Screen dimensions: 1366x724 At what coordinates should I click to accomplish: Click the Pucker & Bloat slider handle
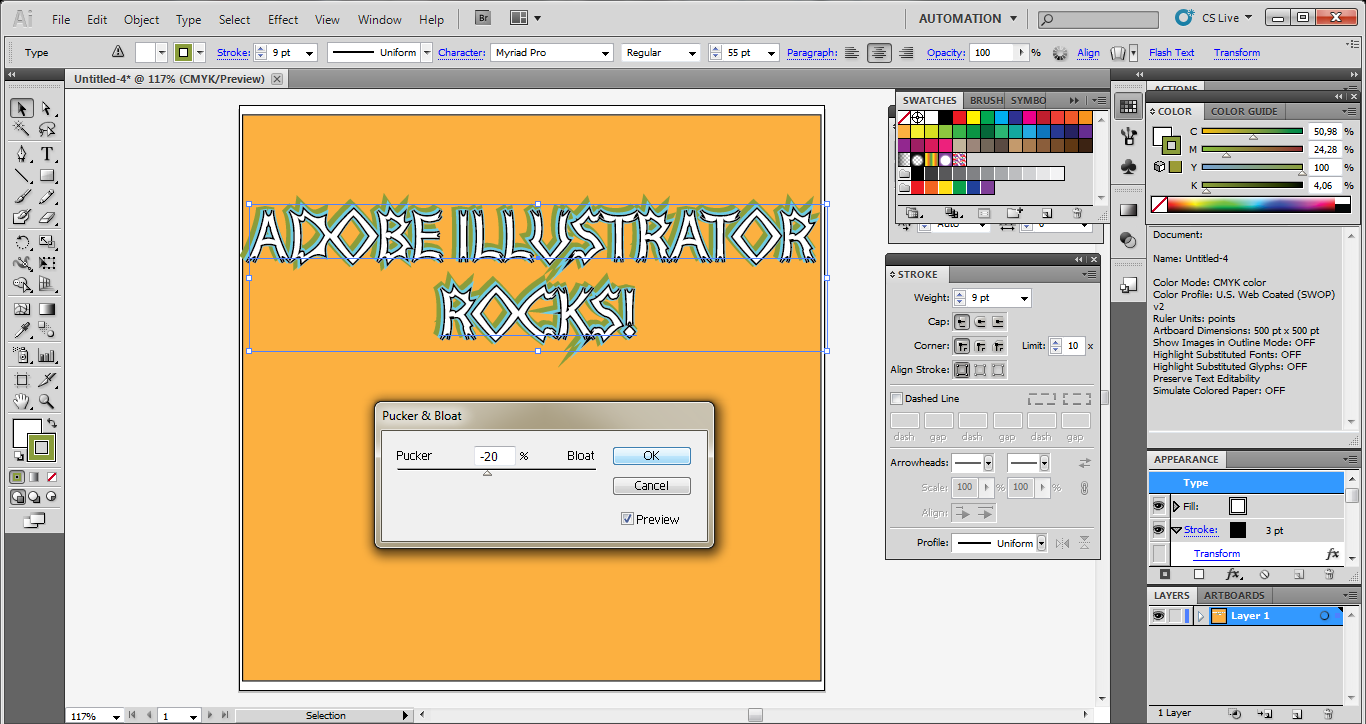coord(487,472)
